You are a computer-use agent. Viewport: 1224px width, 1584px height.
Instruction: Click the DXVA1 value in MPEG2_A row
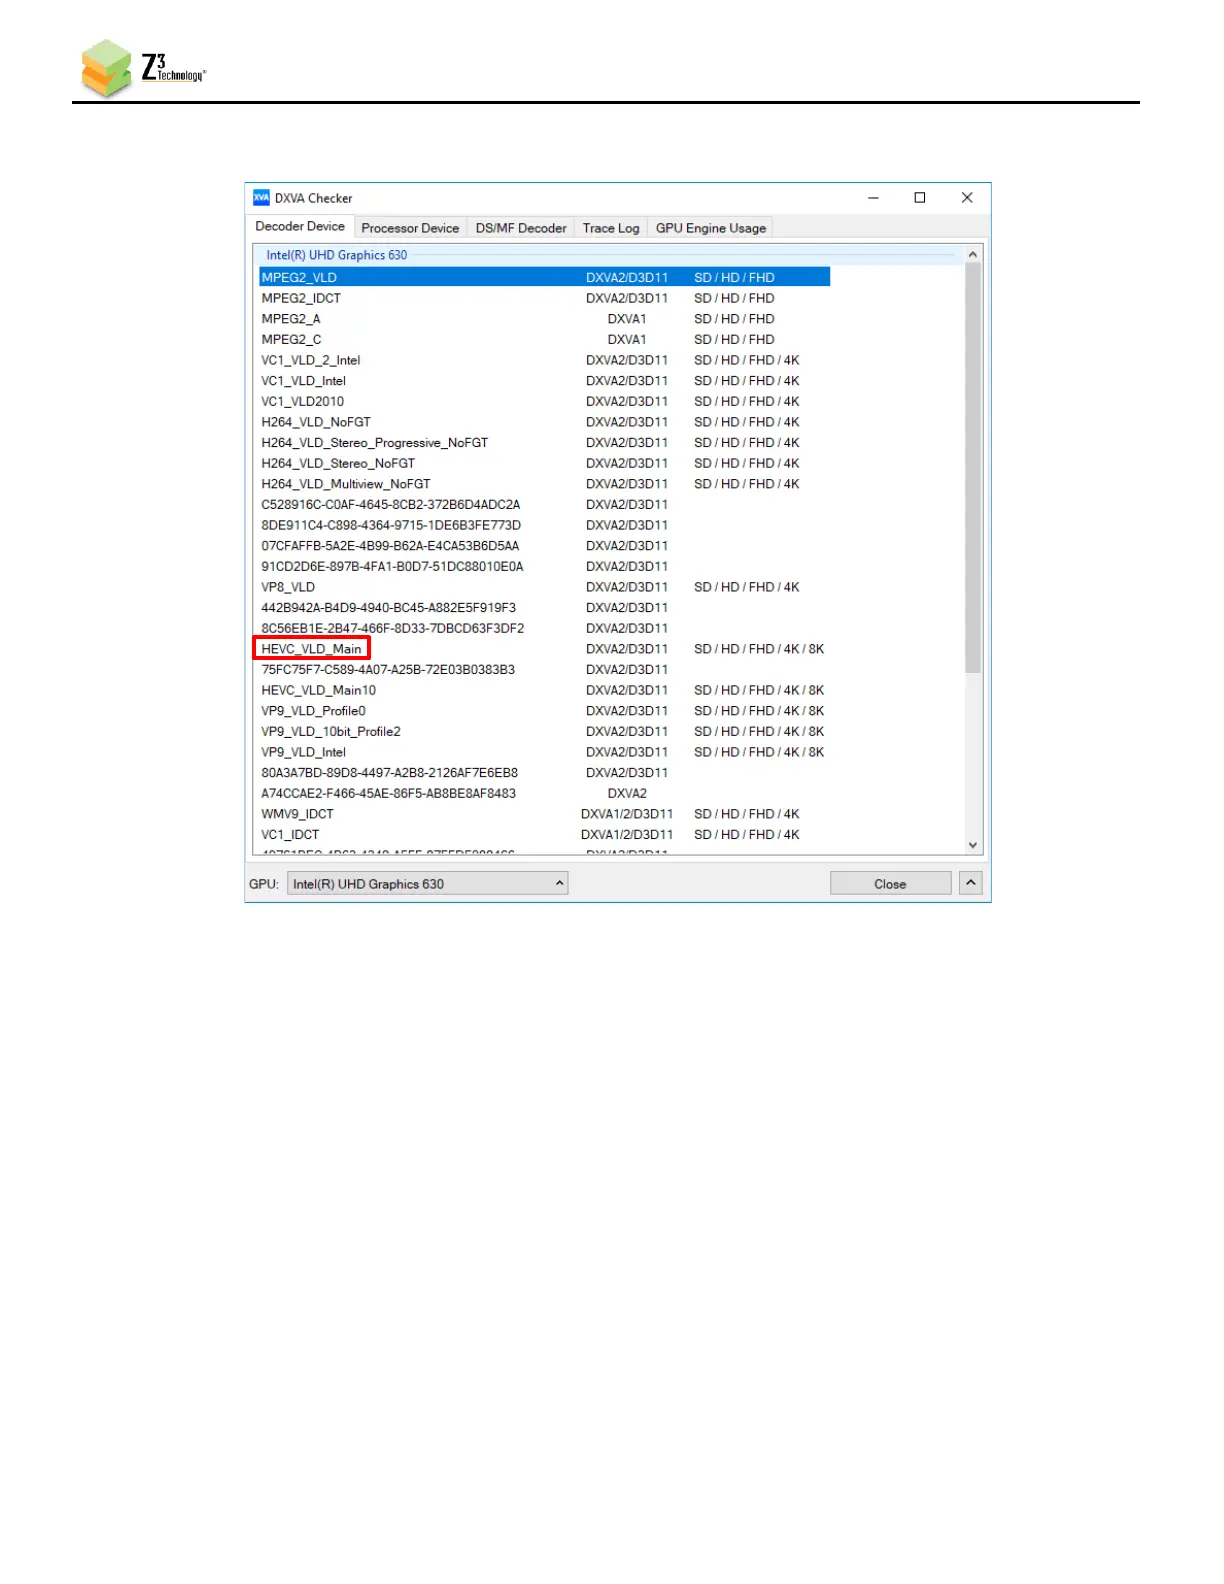627,319
